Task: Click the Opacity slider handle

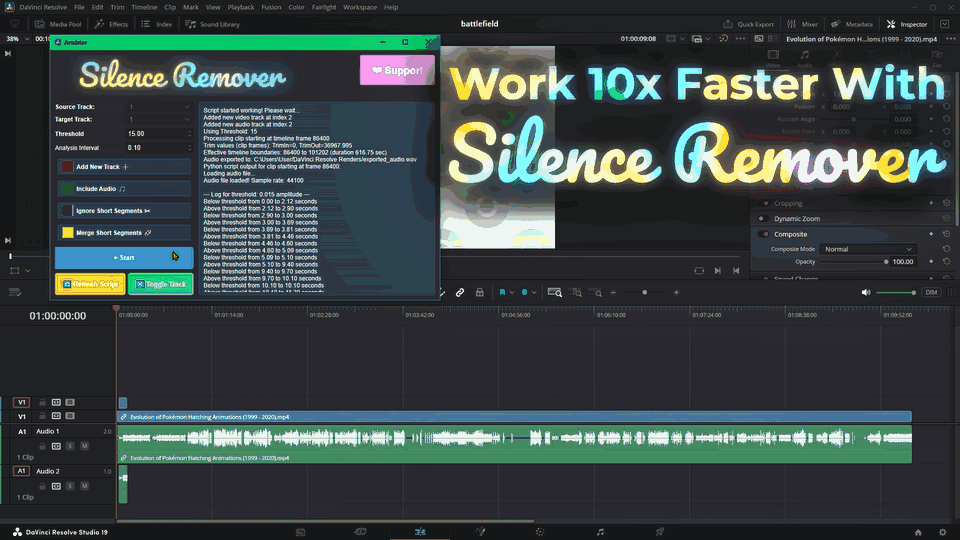Action: tap(886, 262)
